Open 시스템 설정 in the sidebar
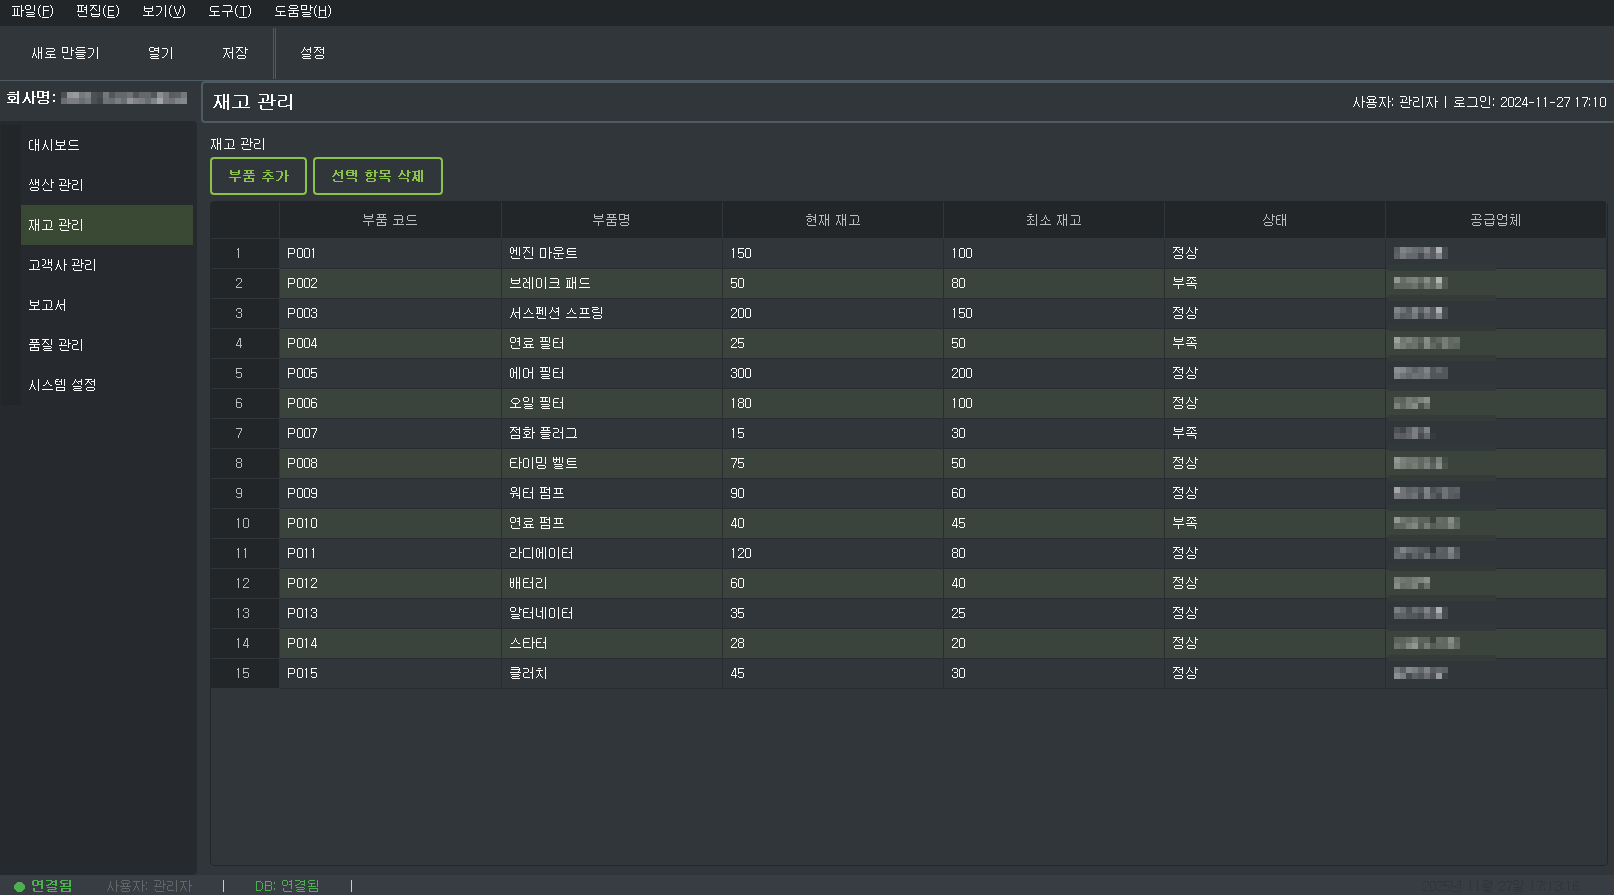Viewport: 1614px width, 895px height. click(62, 385)
